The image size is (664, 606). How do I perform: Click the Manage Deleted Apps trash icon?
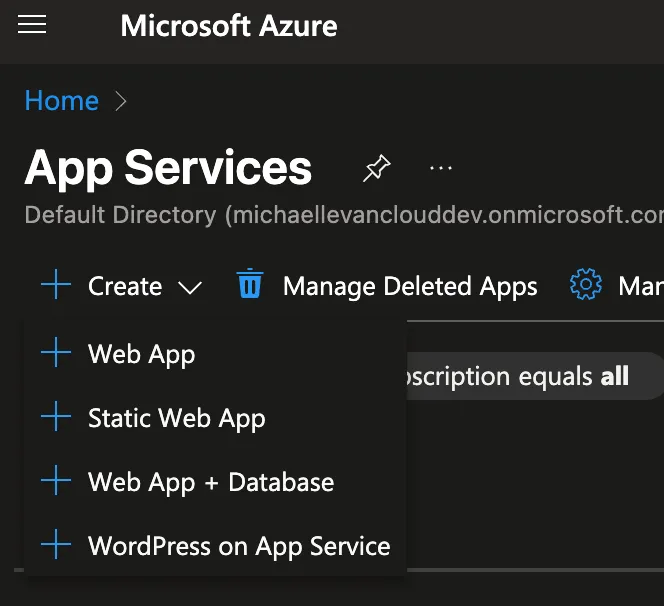(250, 283)
